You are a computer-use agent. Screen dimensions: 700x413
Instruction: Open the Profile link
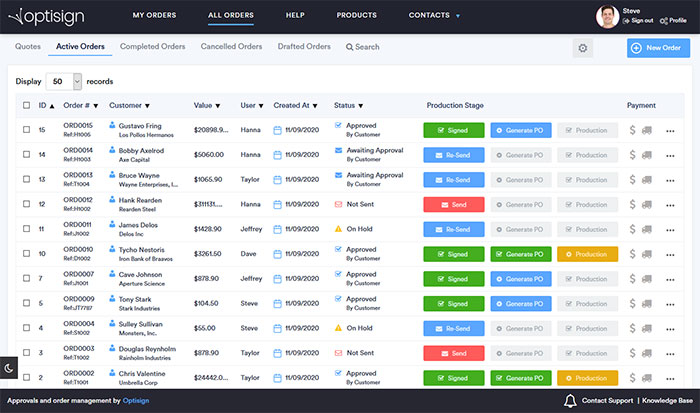pos(673,21)
